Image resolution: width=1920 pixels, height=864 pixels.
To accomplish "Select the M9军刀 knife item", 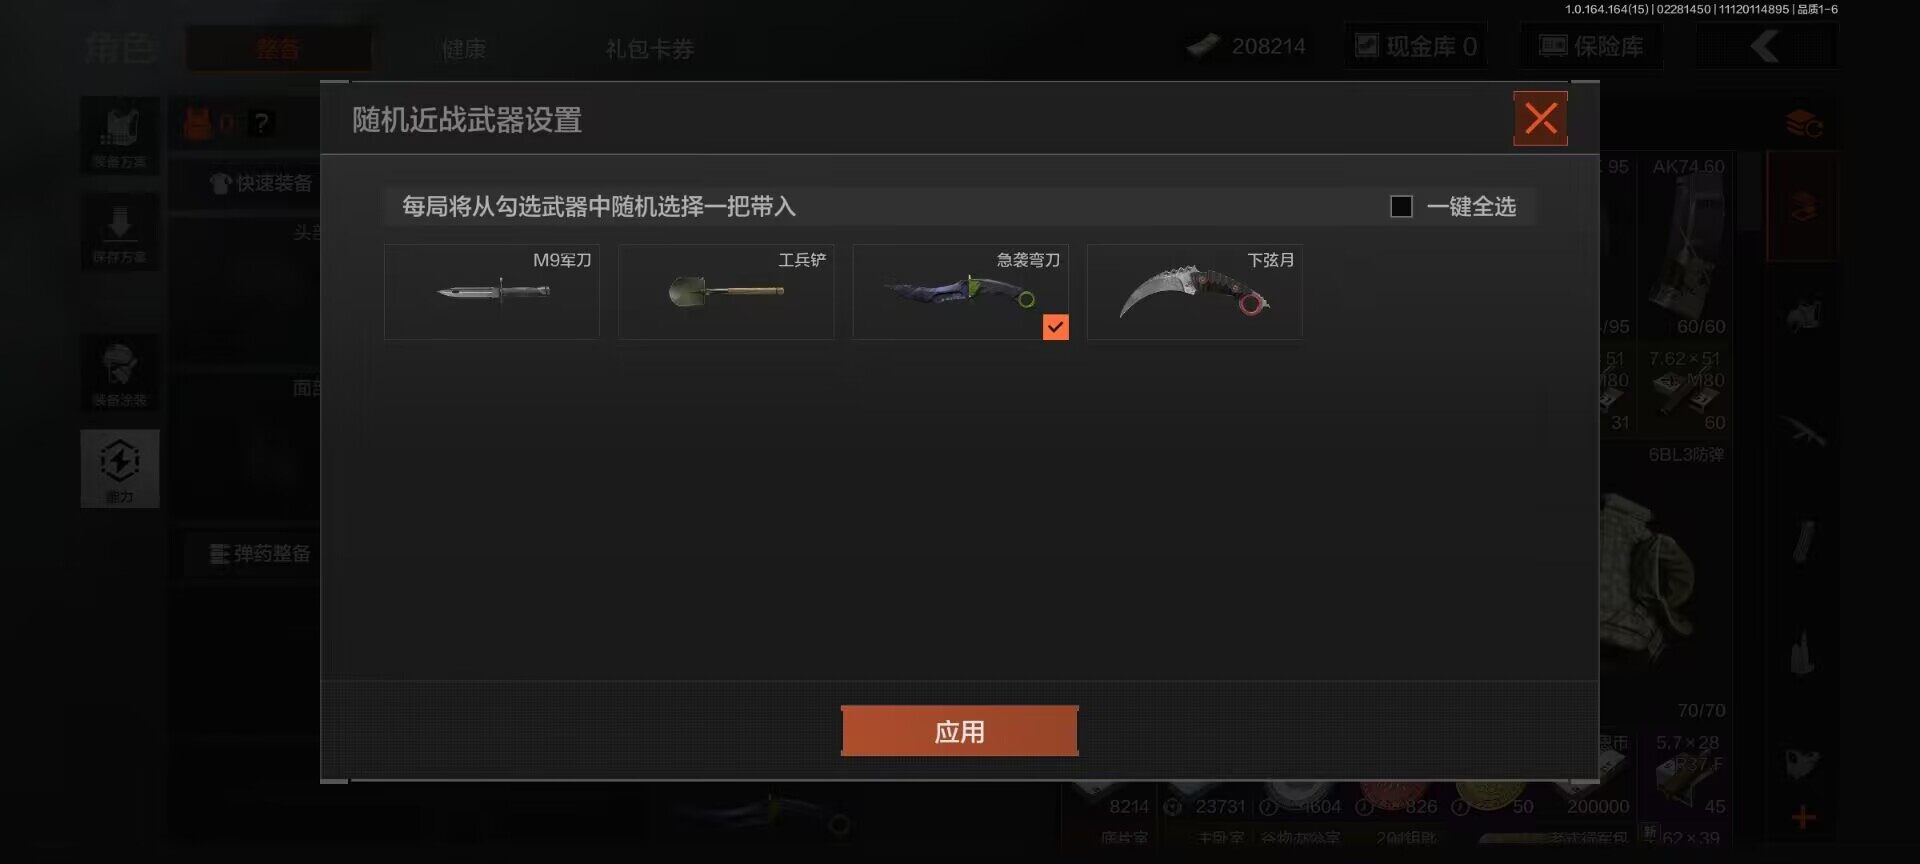I will (x=492, y=292).
